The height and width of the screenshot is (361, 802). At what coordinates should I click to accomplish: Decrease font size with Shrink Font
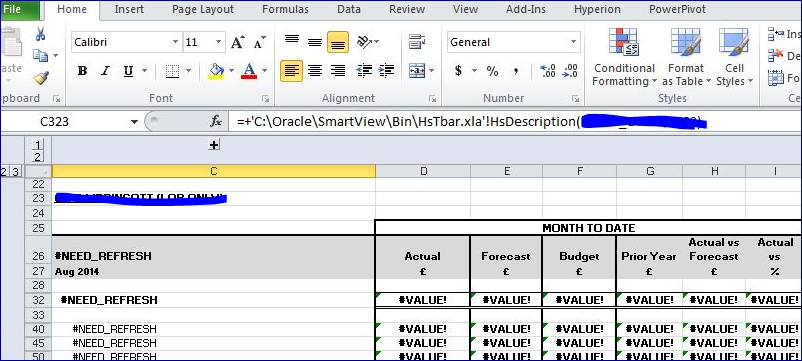(259, 42)
